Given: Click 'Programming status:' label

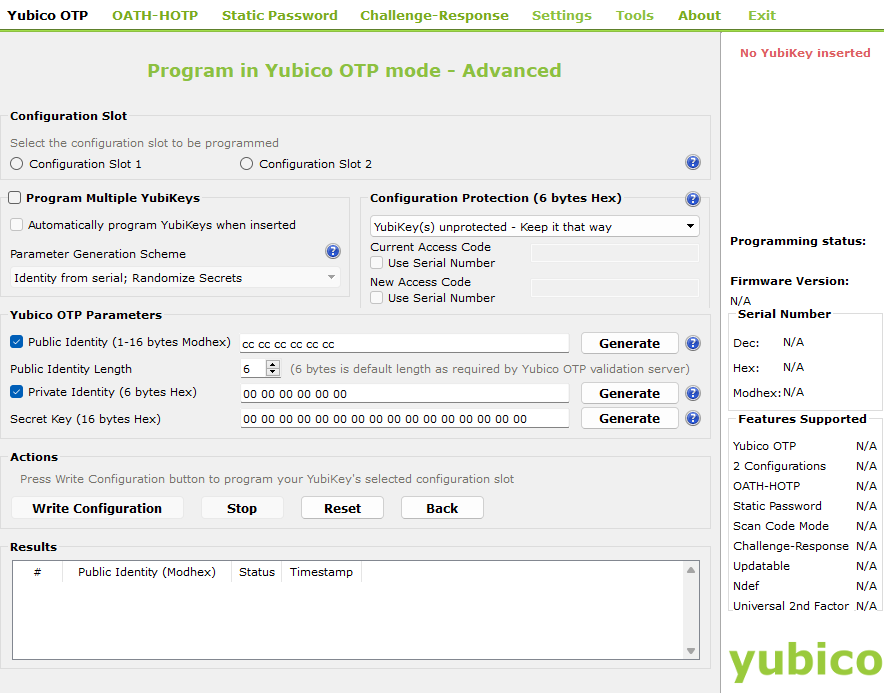Looking at the screenshot, I should (x=798, y=241).
